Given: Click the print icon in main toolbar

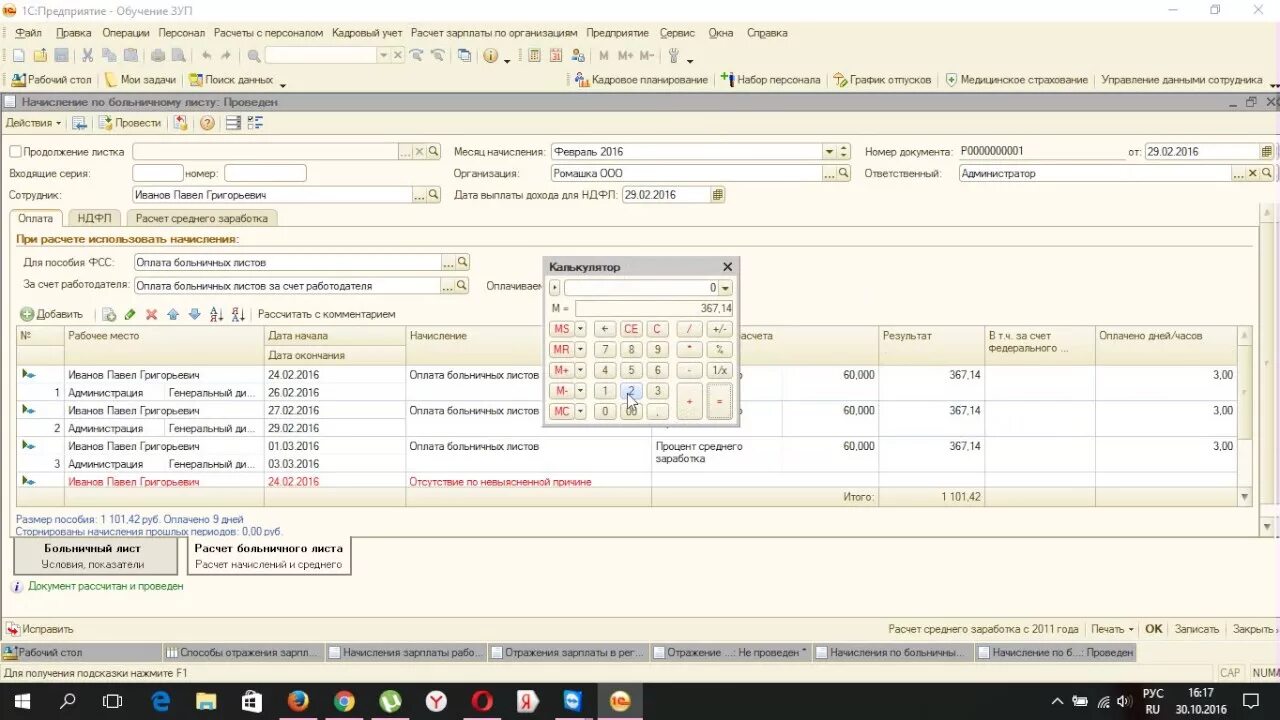Looking at the screenshot, I should (158, 56).
